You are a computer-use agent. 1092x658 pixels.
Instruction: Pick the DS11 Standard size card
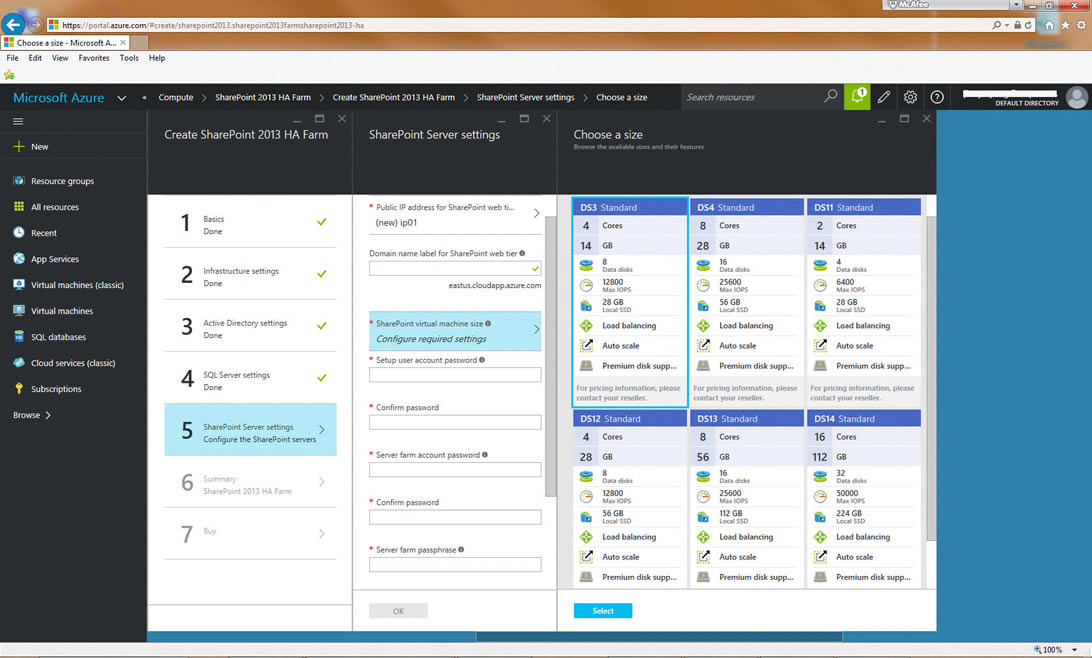pos(863,302)
